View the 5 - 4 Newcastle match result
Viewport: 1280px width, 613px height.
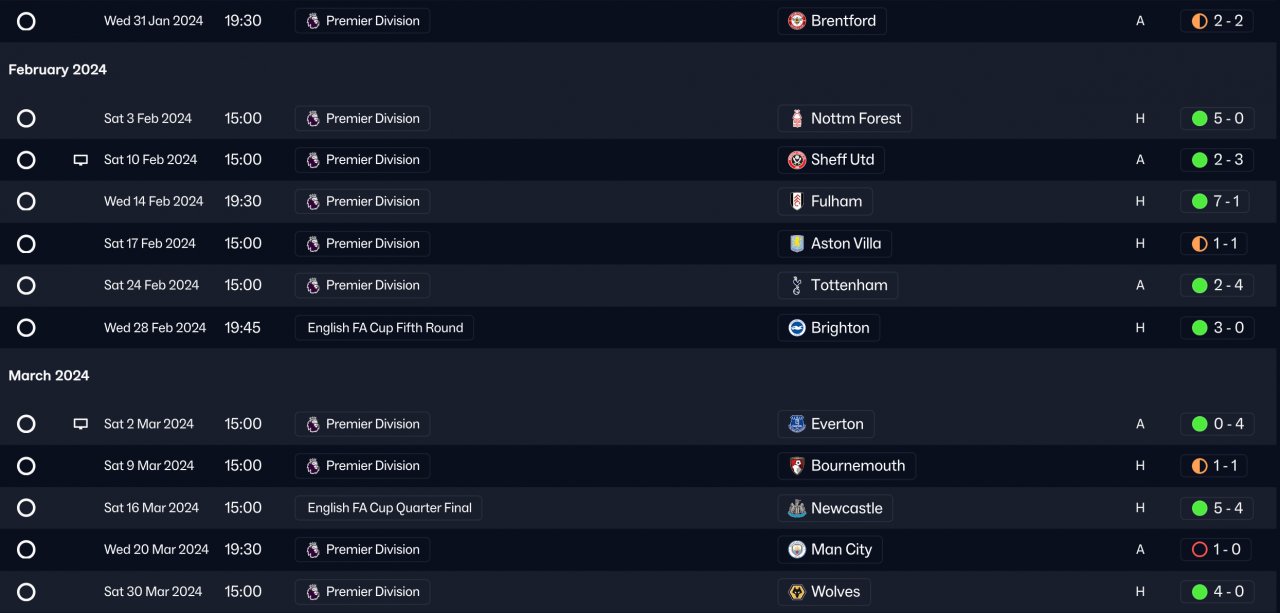pos(1217,508)
